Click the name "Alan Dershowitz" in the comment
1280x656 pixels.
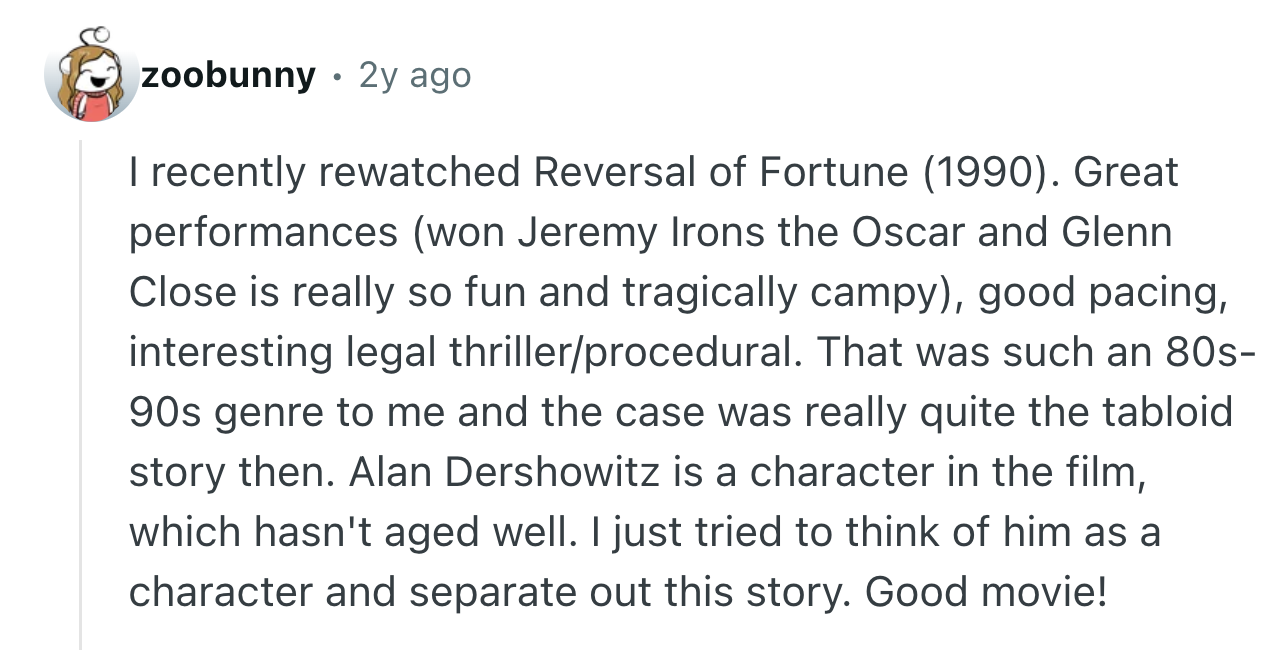tap(503, 471)
